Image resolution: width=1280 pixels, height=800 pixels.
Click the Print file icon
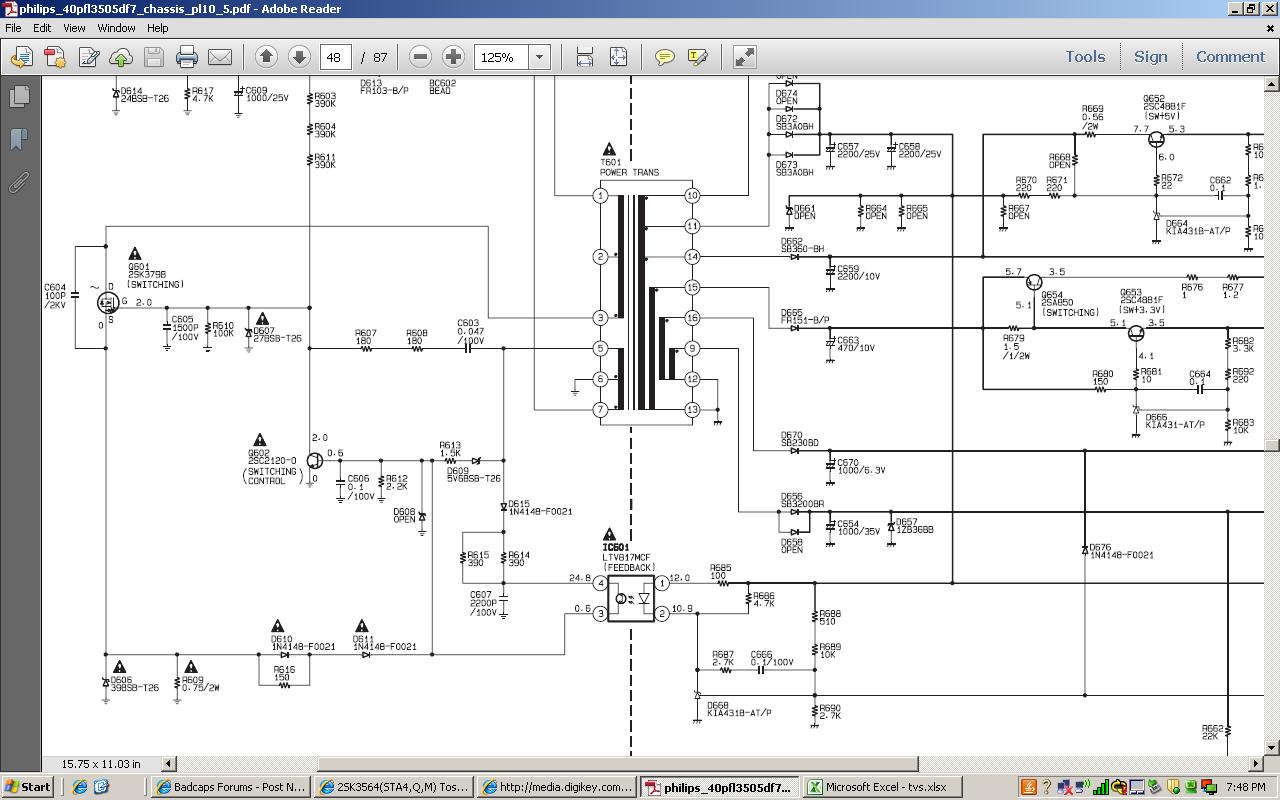click(187, 57)
